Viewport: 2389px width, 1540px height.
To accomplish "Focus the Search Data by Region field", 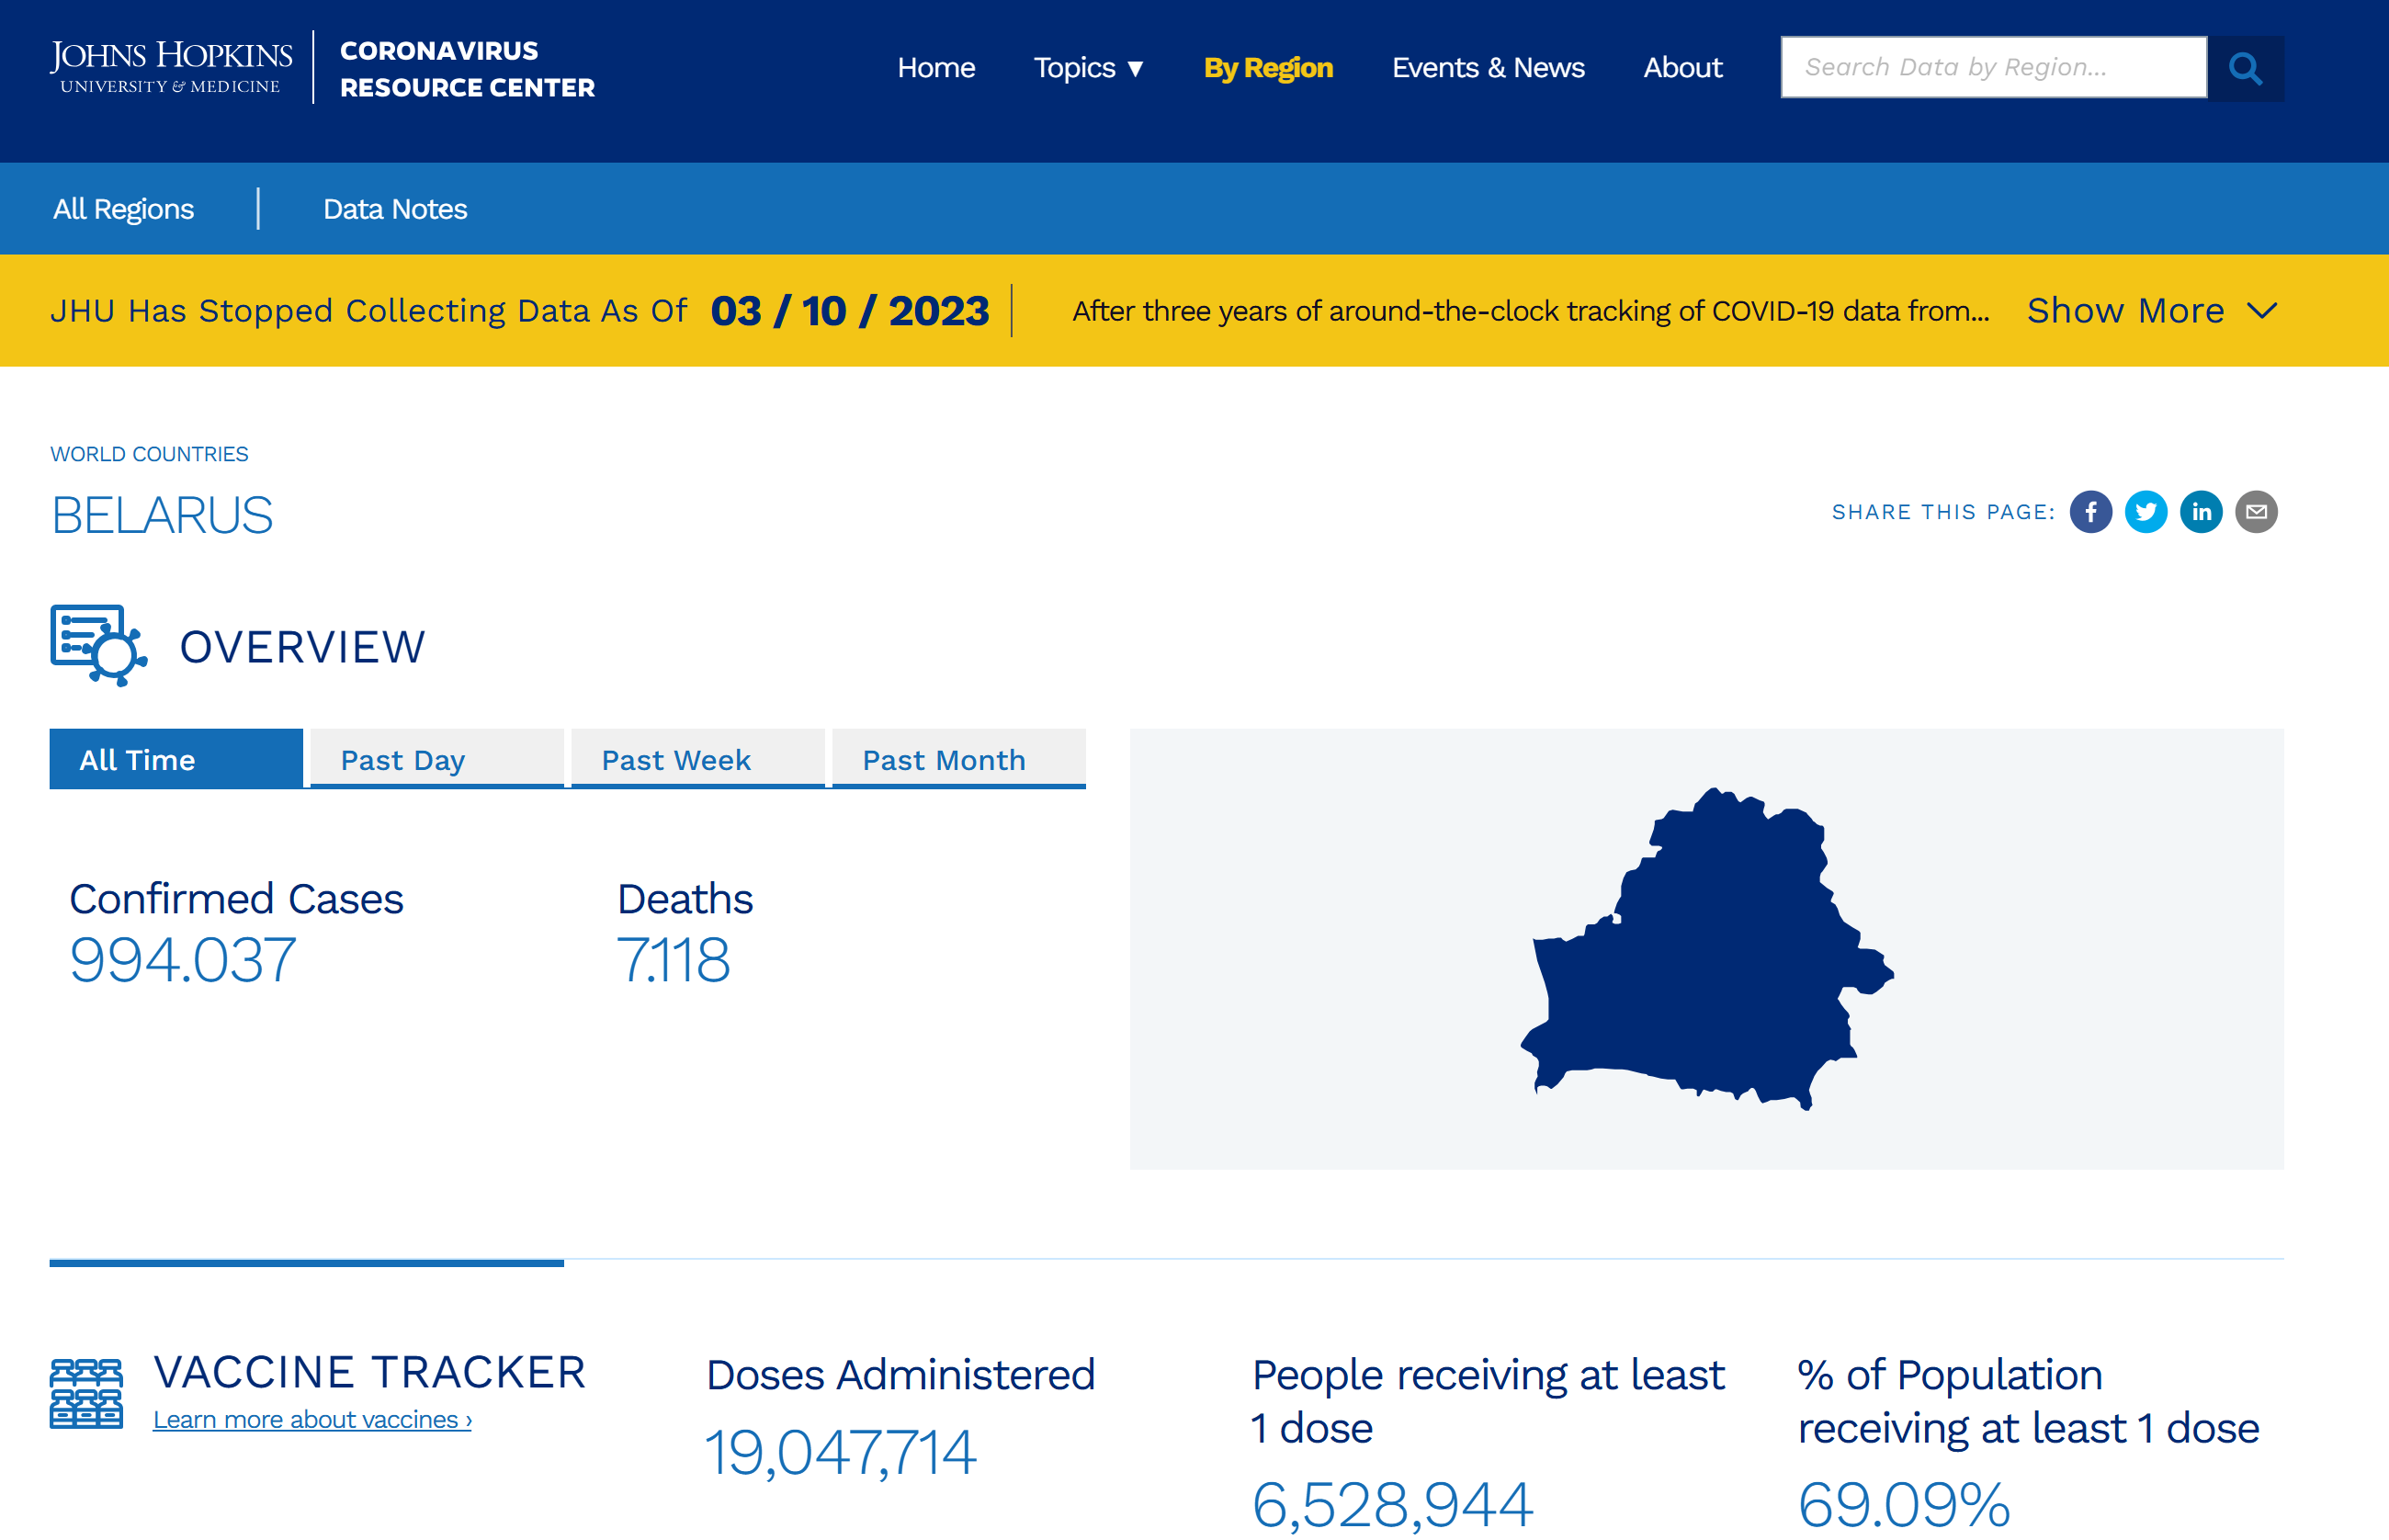I will pos(1993,68).
